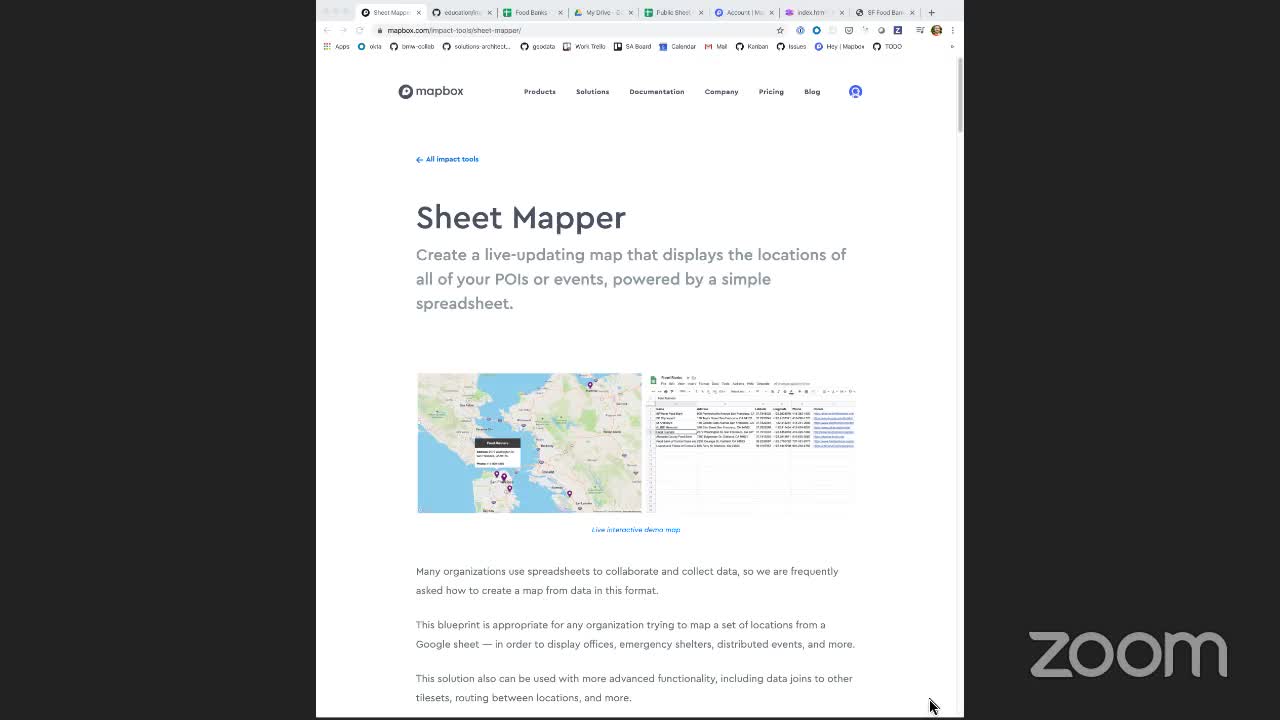Open the Mail bookmark
This screenshot has height=720, width=1280.
coord(716,46)
